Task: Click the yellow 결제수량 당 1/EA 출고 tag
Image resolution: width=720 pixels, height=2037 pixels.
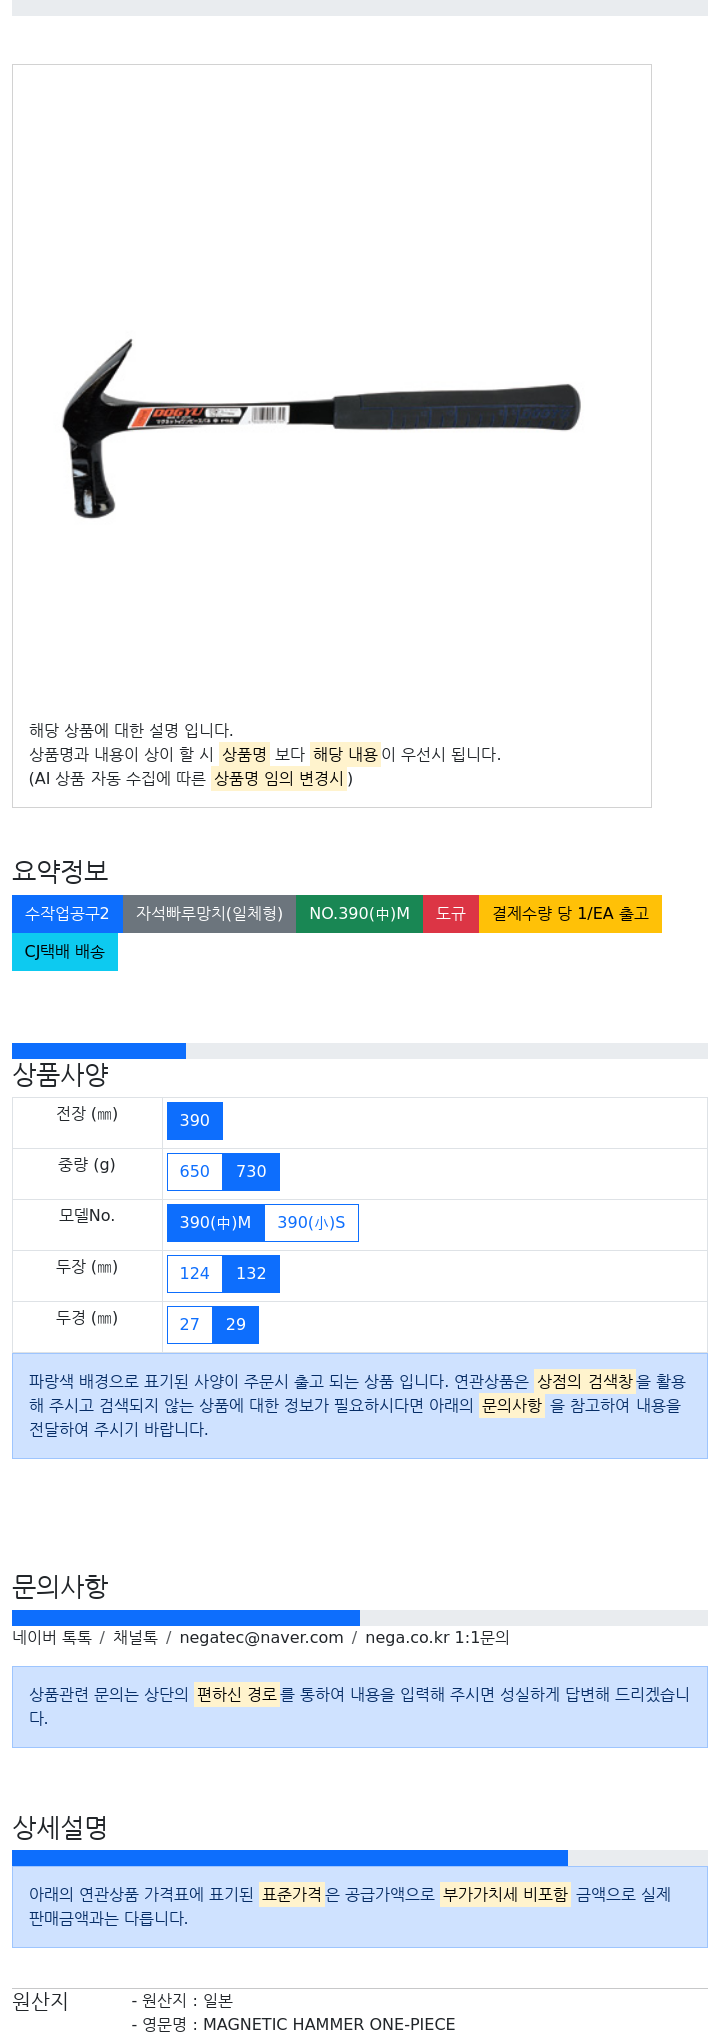Action: point(570,914)
